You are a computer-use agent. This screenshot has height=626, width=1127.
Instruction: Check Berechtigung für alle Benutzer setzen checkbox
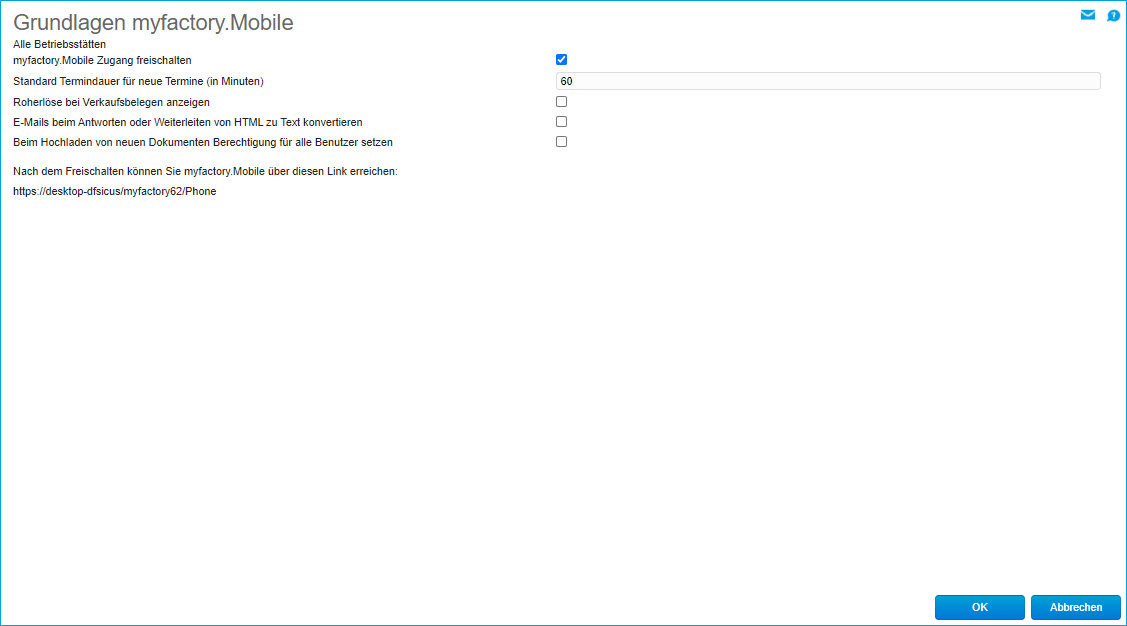coord(561,142)
